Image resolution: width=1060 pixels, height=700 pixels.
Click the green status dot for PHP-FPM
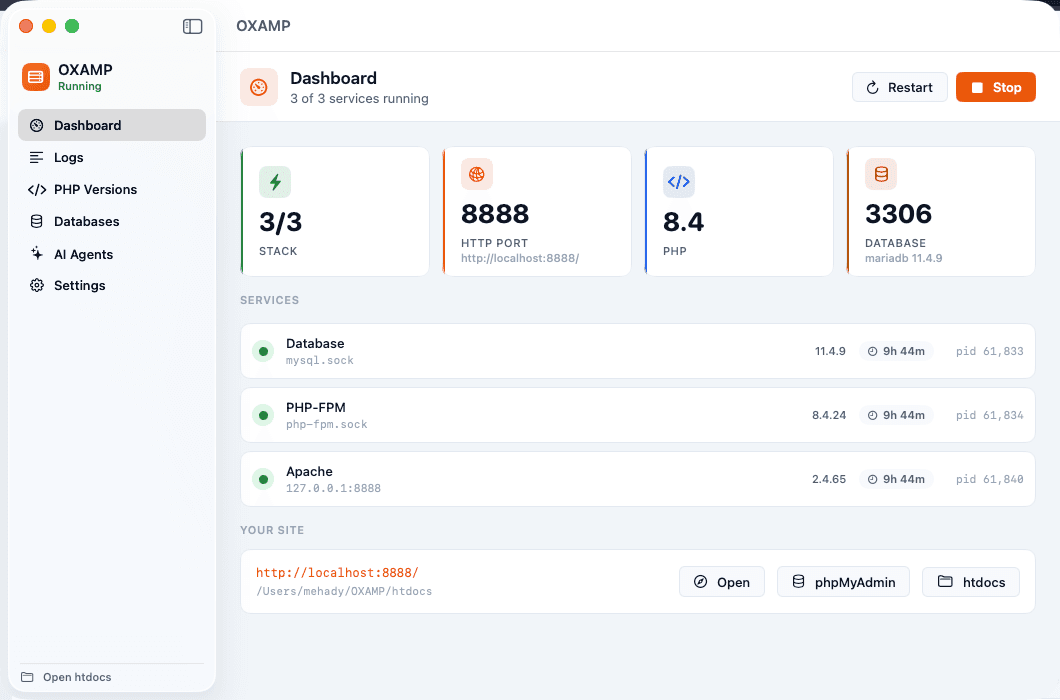(263, 415)
